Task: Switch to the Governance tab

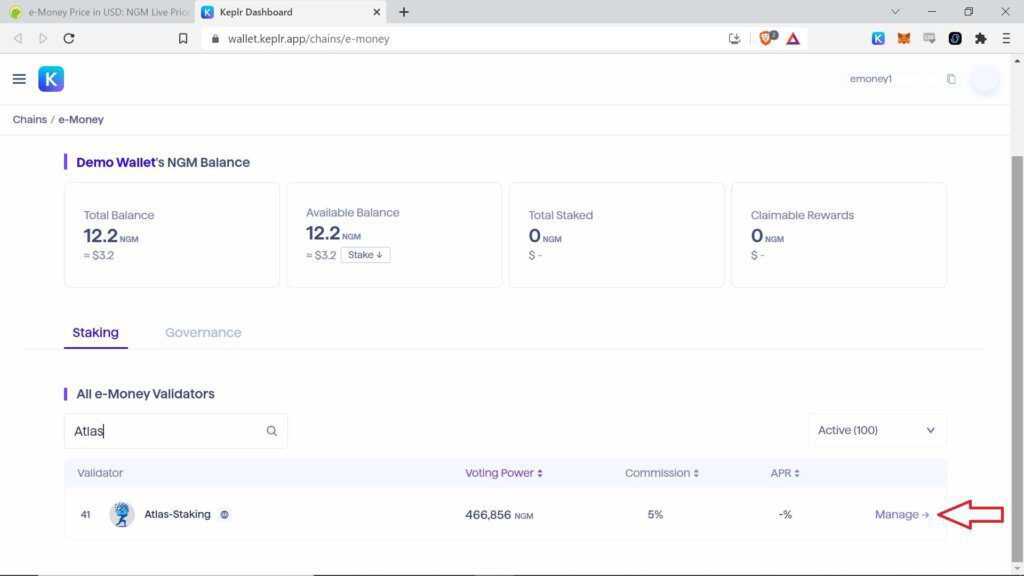Action: tap(203, 332)
